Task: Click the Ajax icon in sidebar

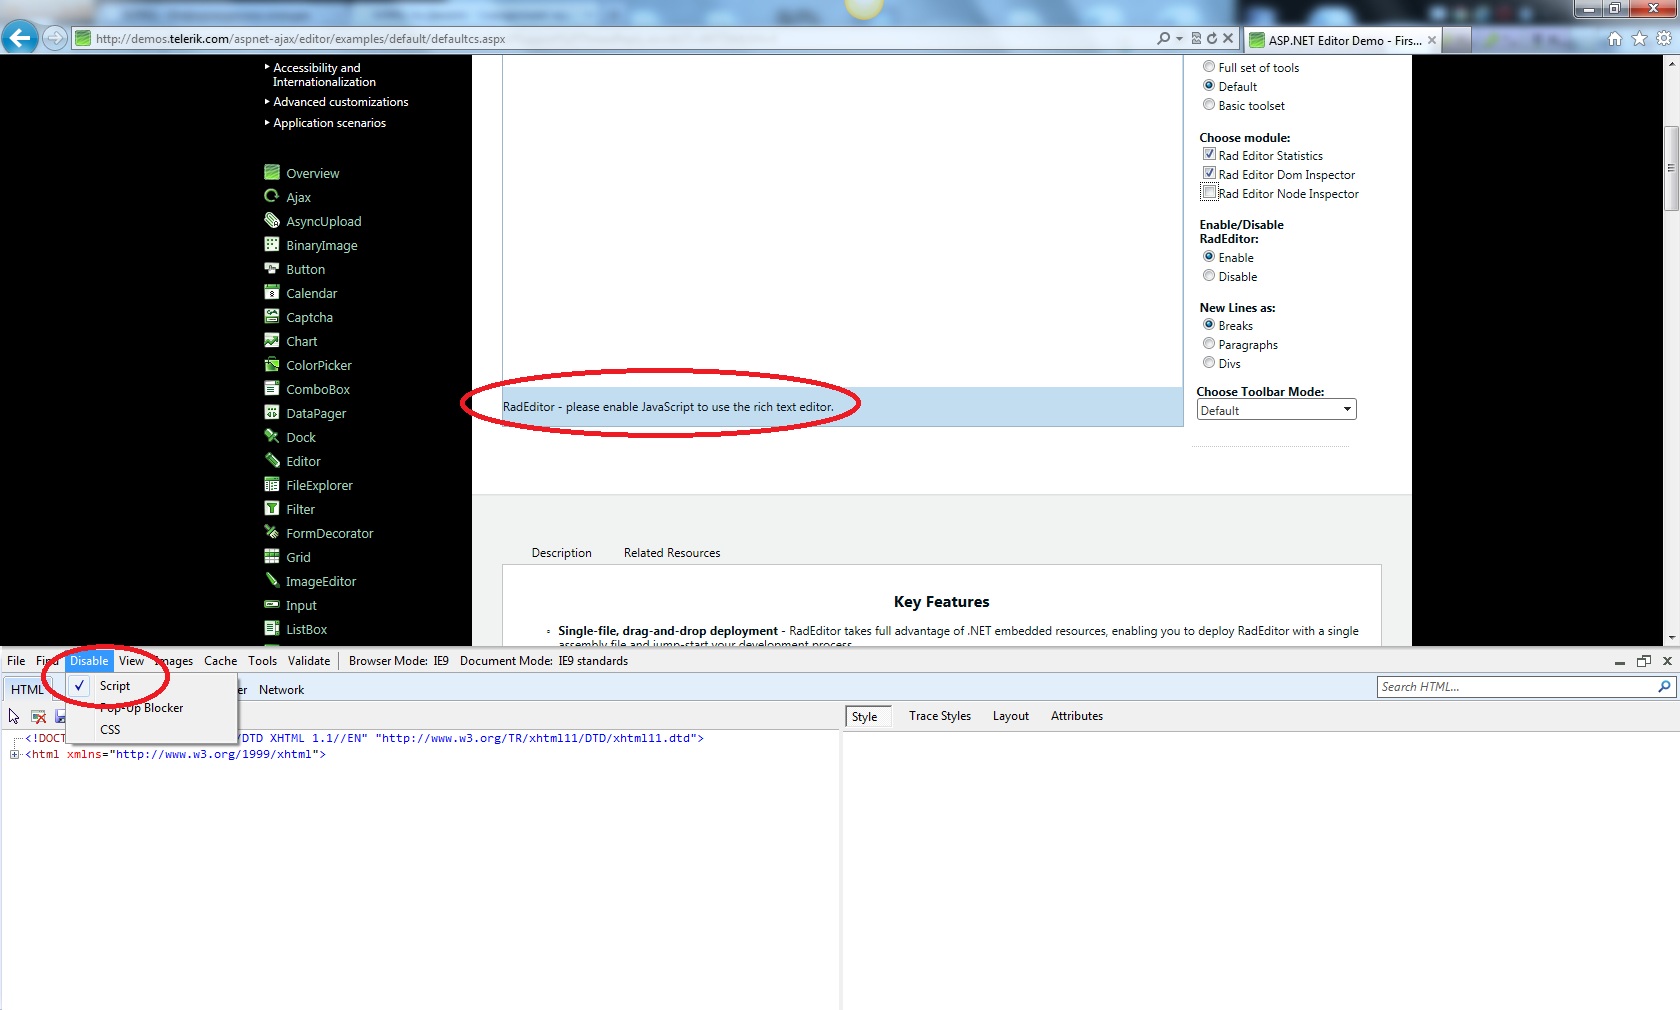Action: (x=272, y=196)
